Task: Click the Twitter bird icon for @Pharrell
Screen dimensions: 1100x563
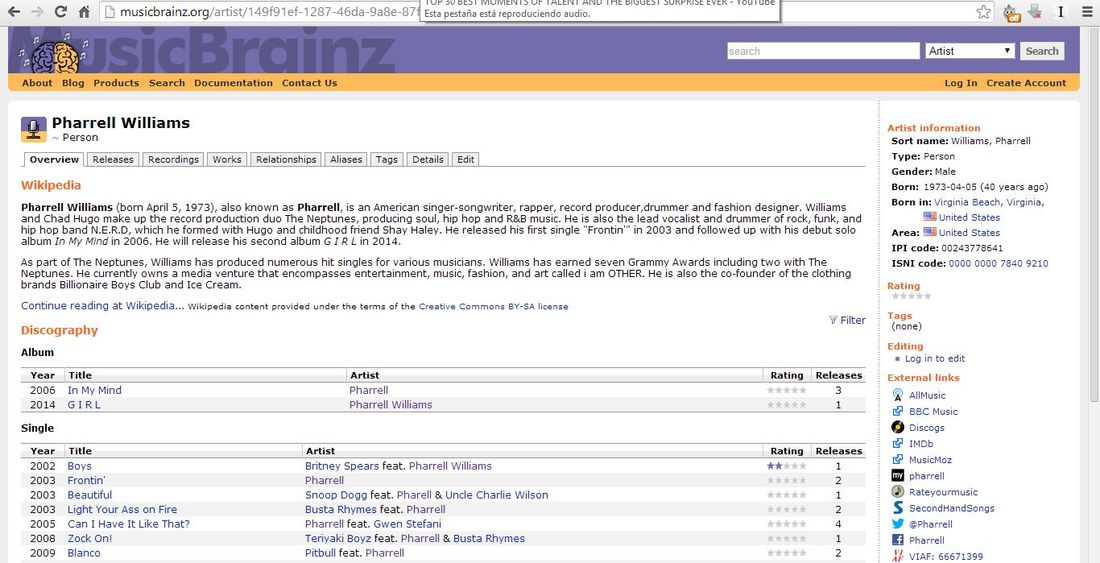Action: tap(897, 524)
